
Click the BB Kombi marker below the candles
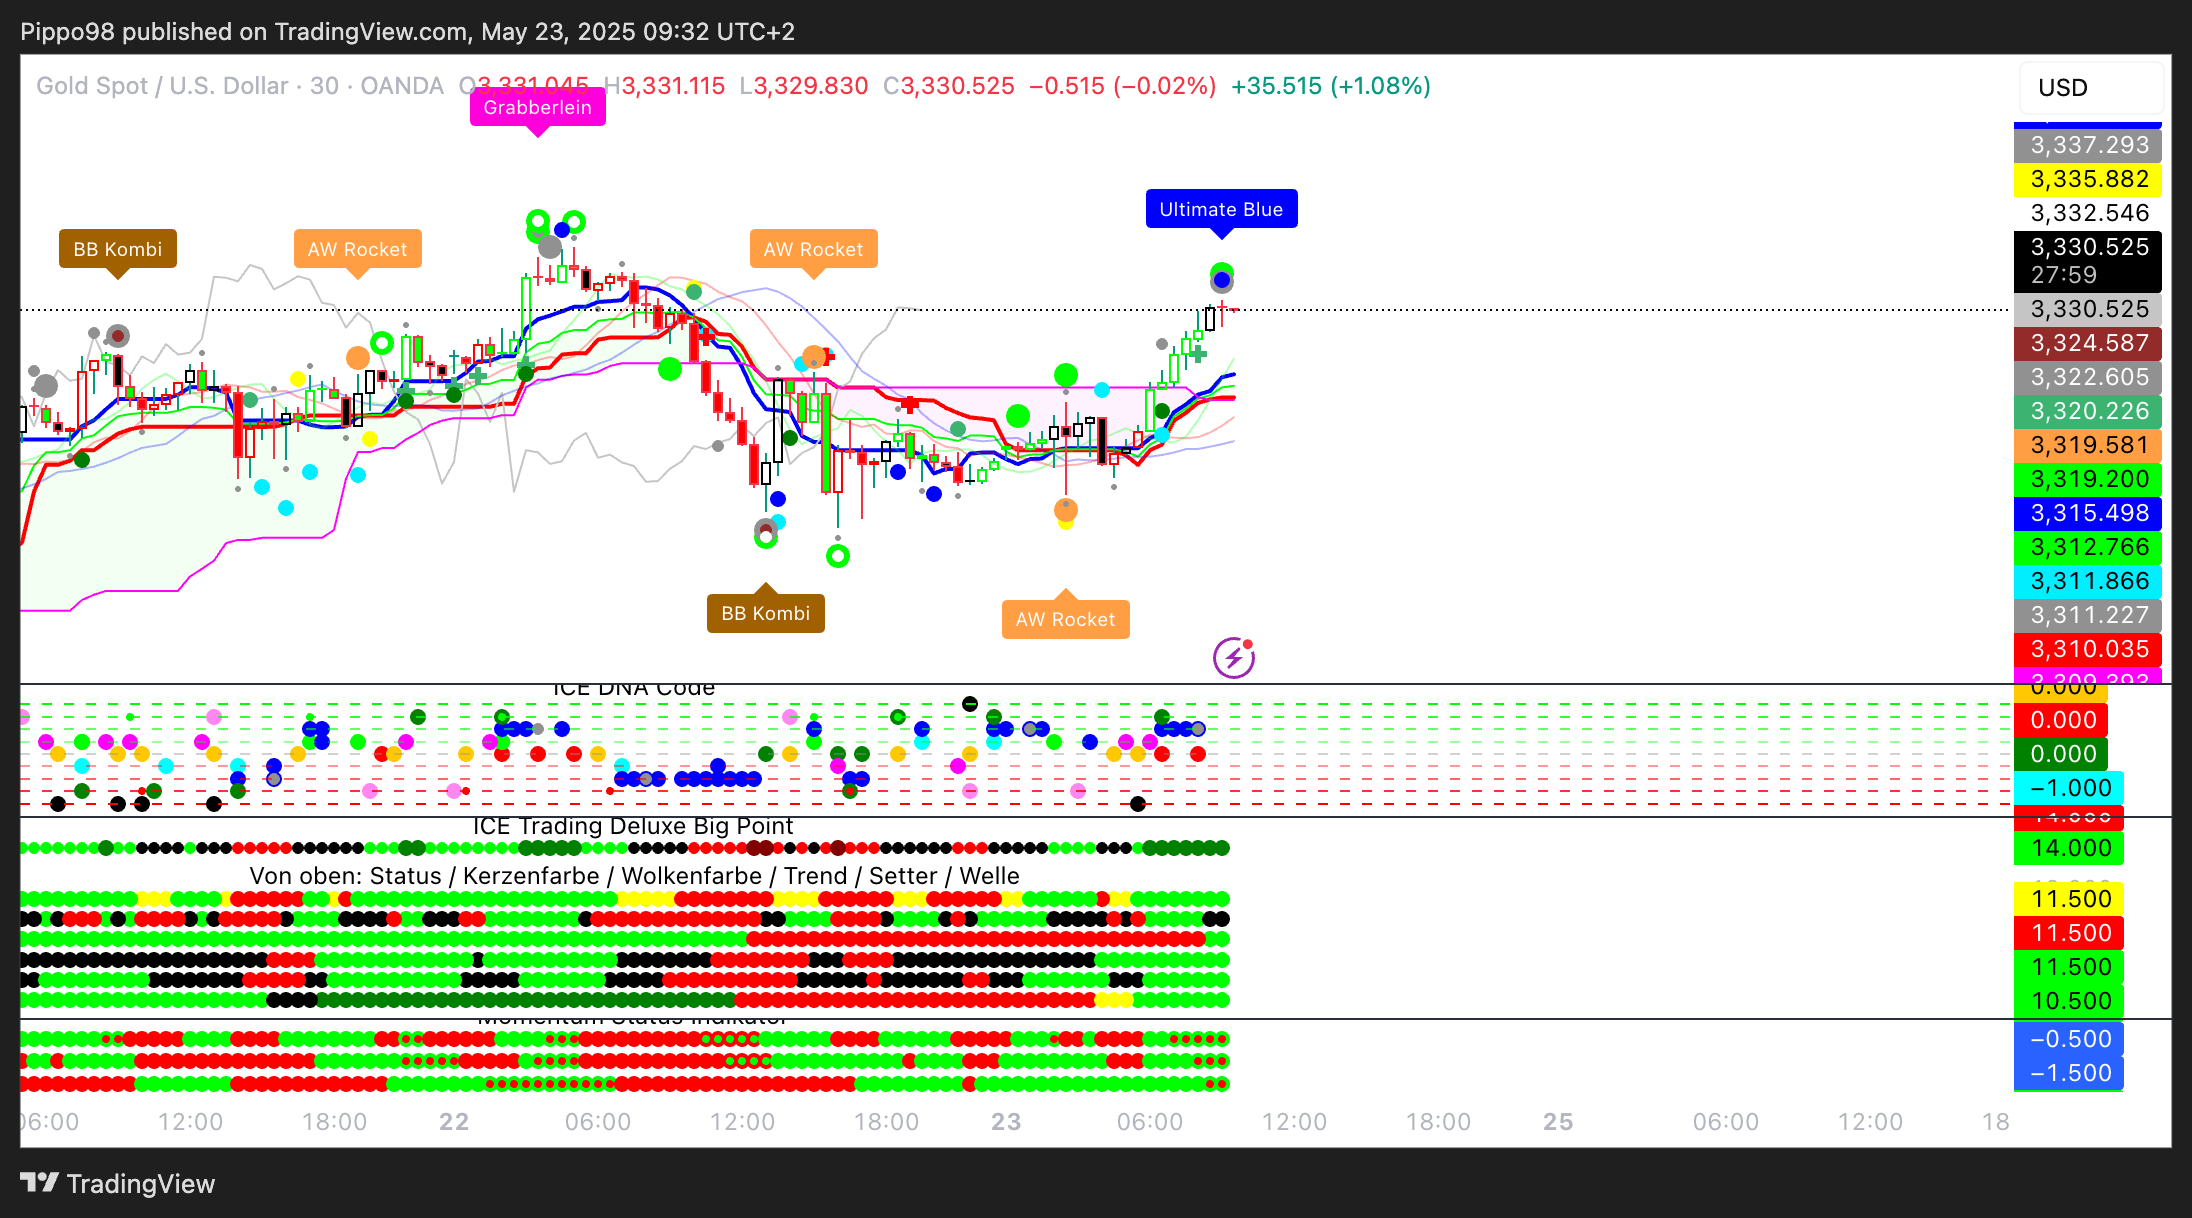(765, 614)
